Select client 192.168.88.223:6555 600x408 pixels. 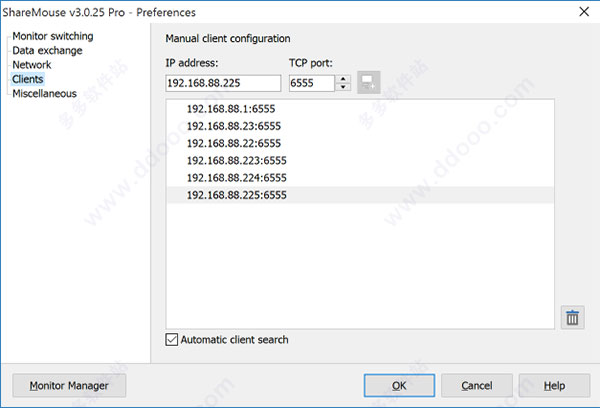pyautogui.click(x=360, y=160)
